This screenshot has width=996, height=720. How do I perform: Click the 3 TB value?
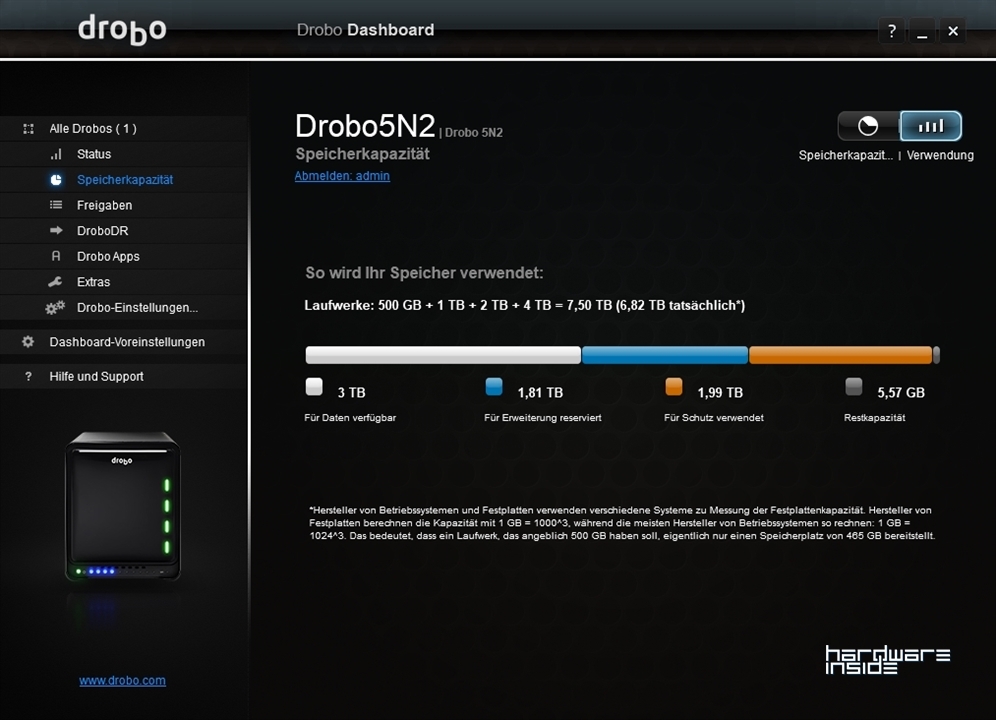click(351, 393)
